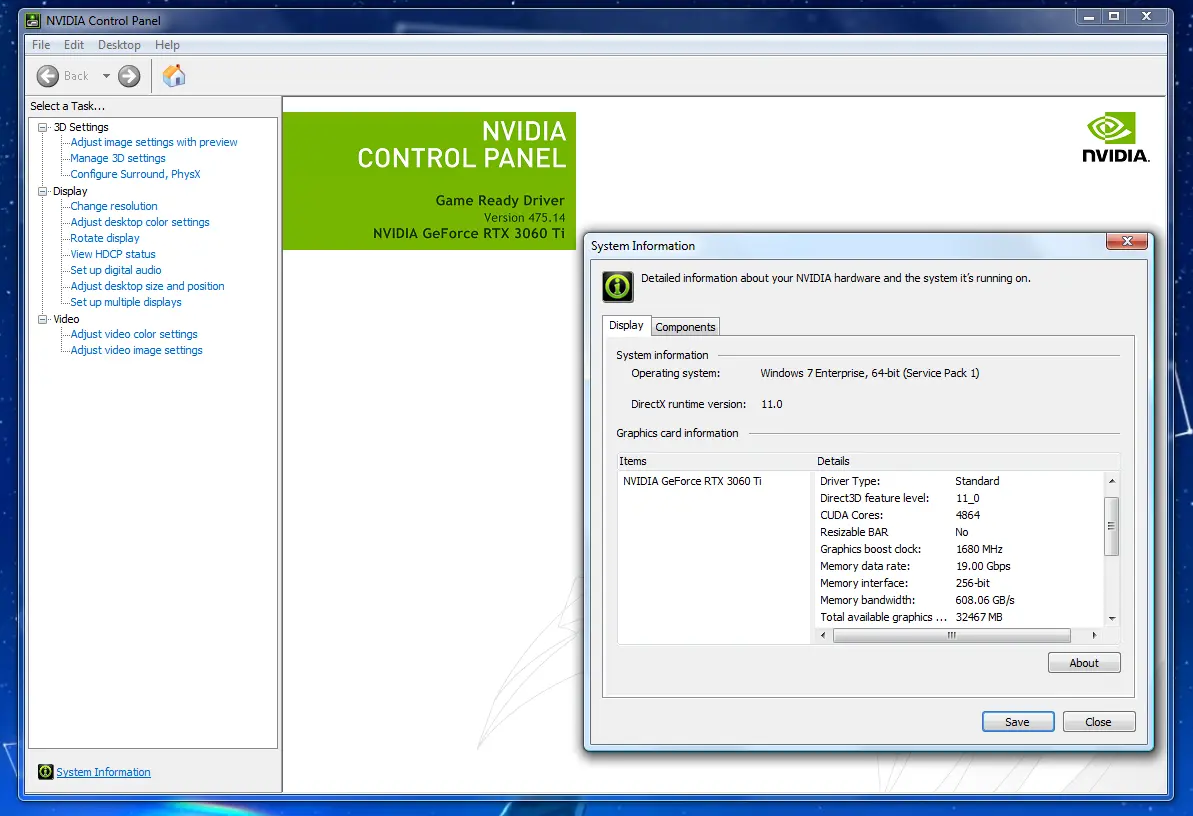Open Adjust desktop size and position
Screen dimensions: 1193x816
click(148, 286)
